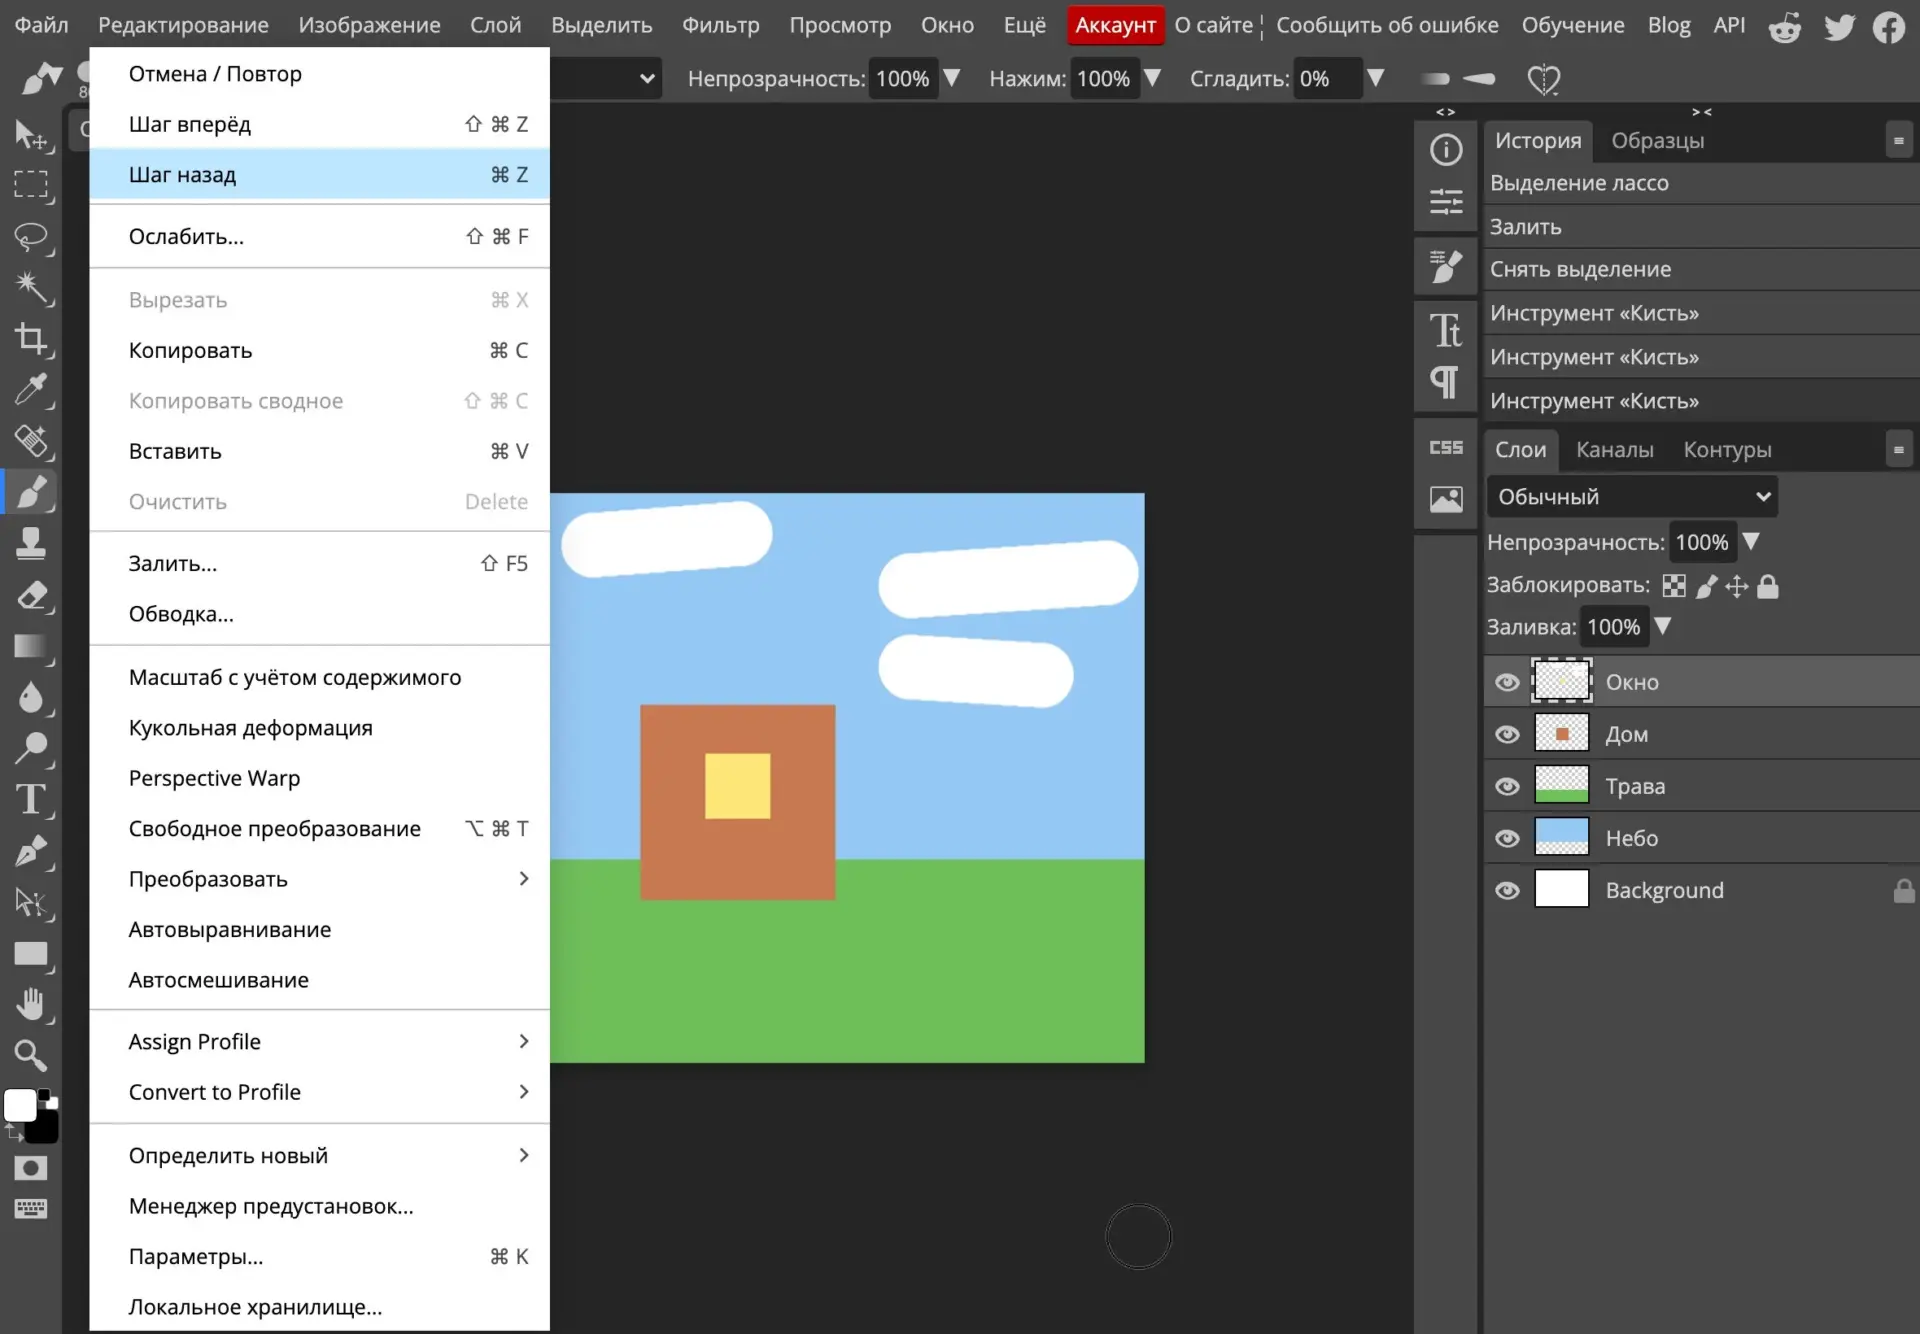Hide the Окно layer
Image resolution: width=1920 pixels, height=1334 pixels.
[x=1507, y=682]
